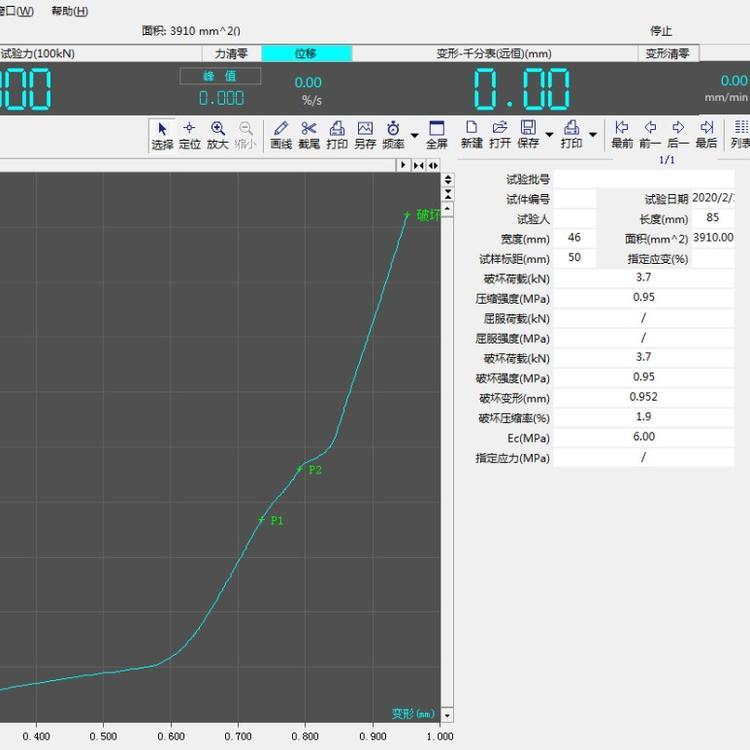This screenshot has width=750, height=750.
Task: Create a new record with 新建
Action: 472,134
